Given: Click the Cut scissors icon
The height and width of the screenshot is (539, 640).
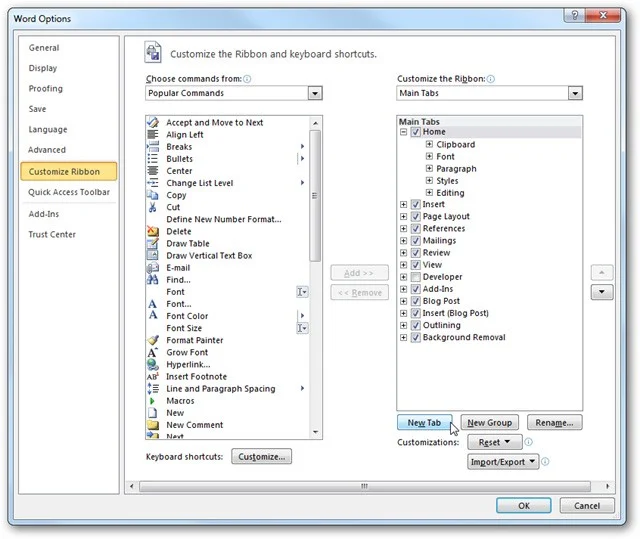Looking at the screenshot, I should 153,207.
